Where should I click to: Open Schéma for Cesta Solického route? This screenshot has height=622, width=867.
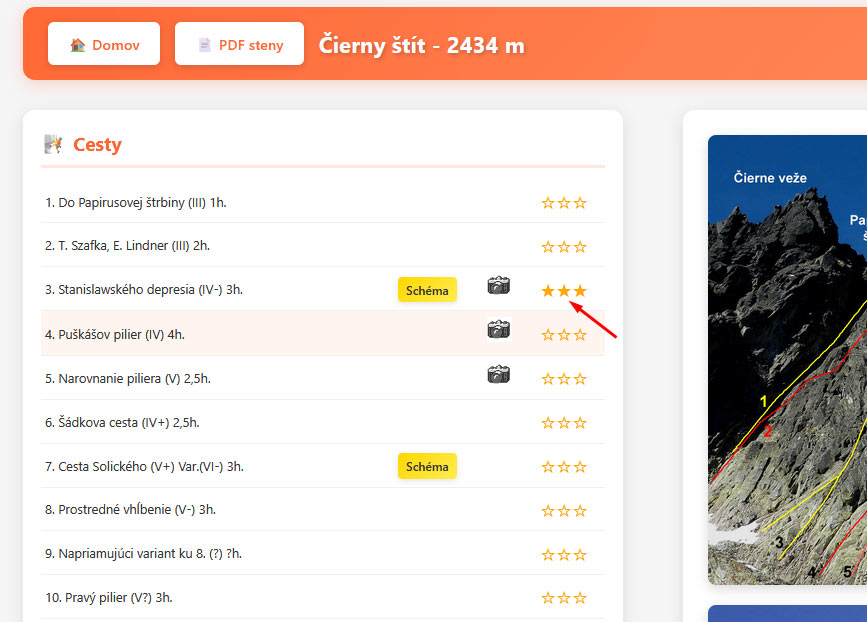(427, 466)
